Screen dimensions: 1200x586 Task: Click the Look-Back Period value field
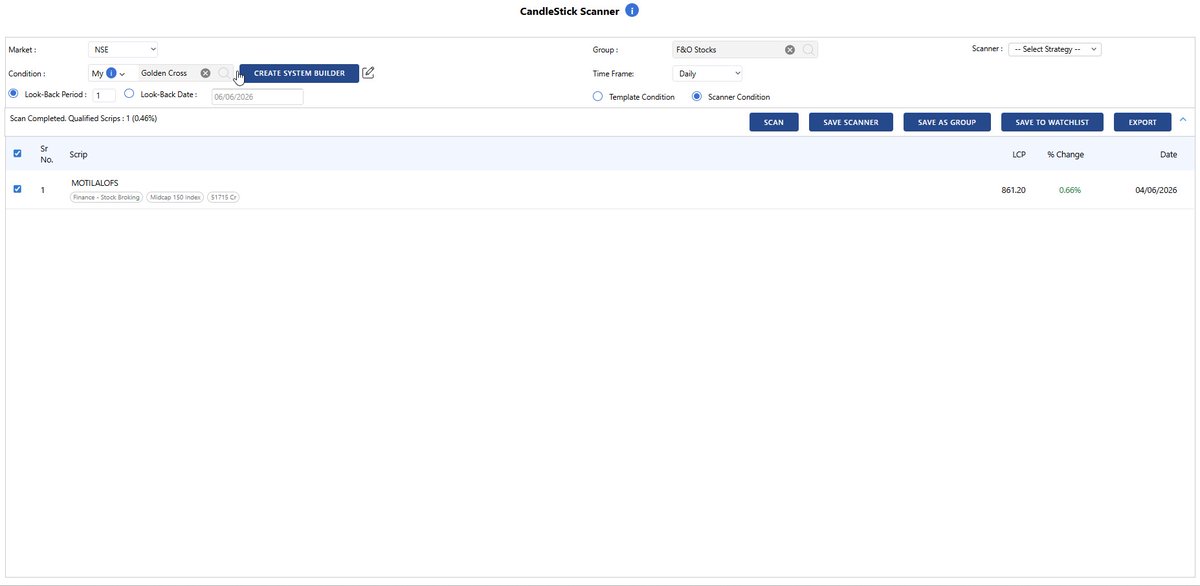pyautogui.click(x=104, y=95)
